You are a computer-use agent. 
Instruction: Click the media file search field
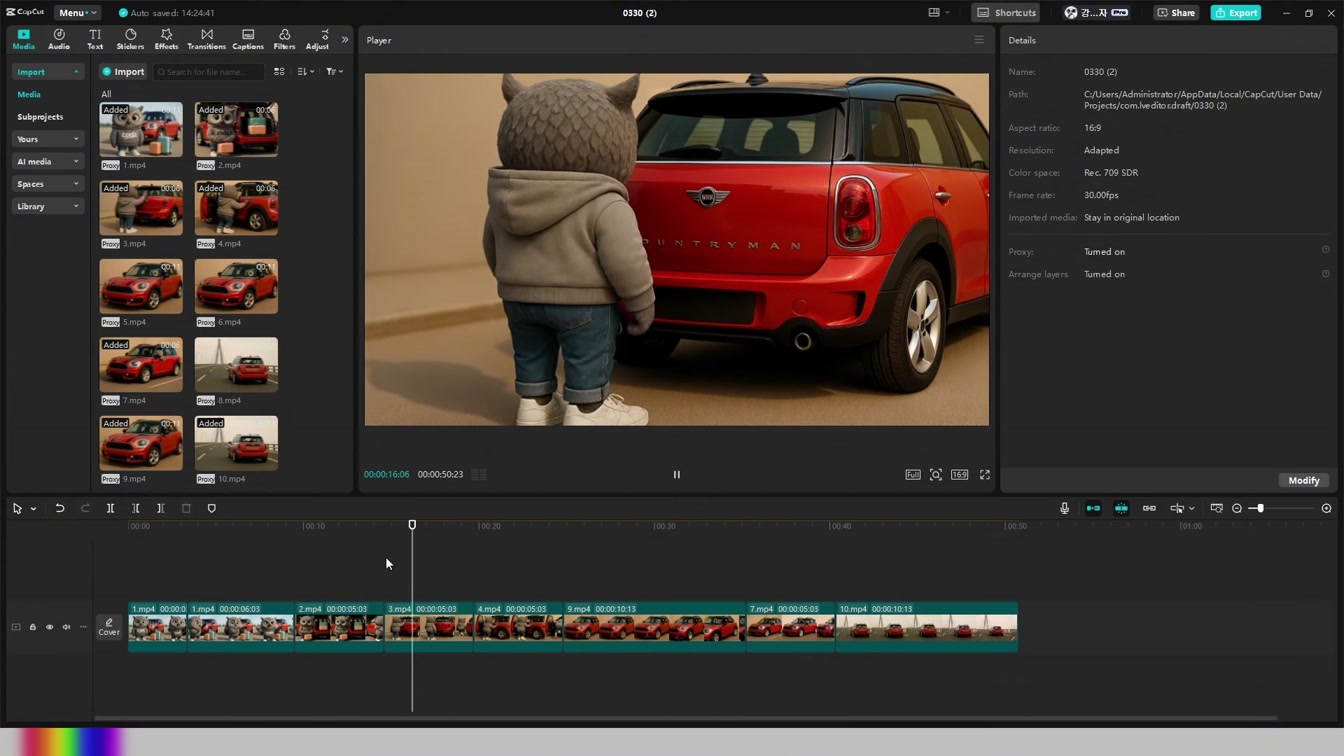[209, 72]
